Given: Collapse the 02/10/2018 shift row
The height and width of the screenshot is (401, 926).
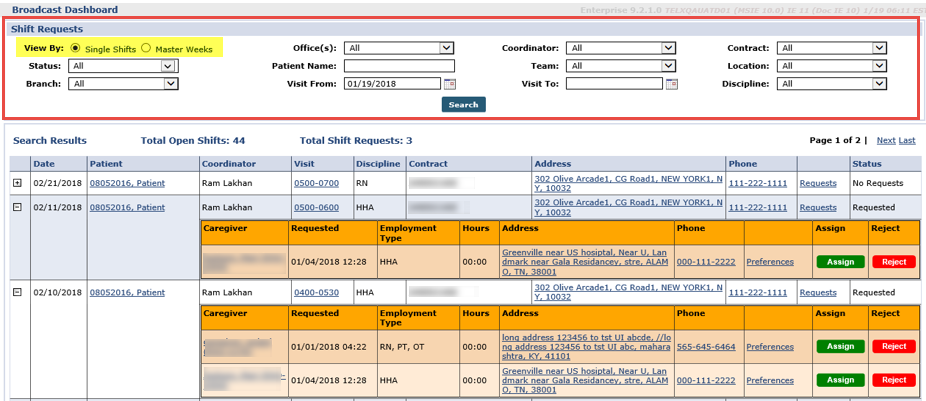Looking at the screenshot, I should pyautogui.click(x=17, y=292).
